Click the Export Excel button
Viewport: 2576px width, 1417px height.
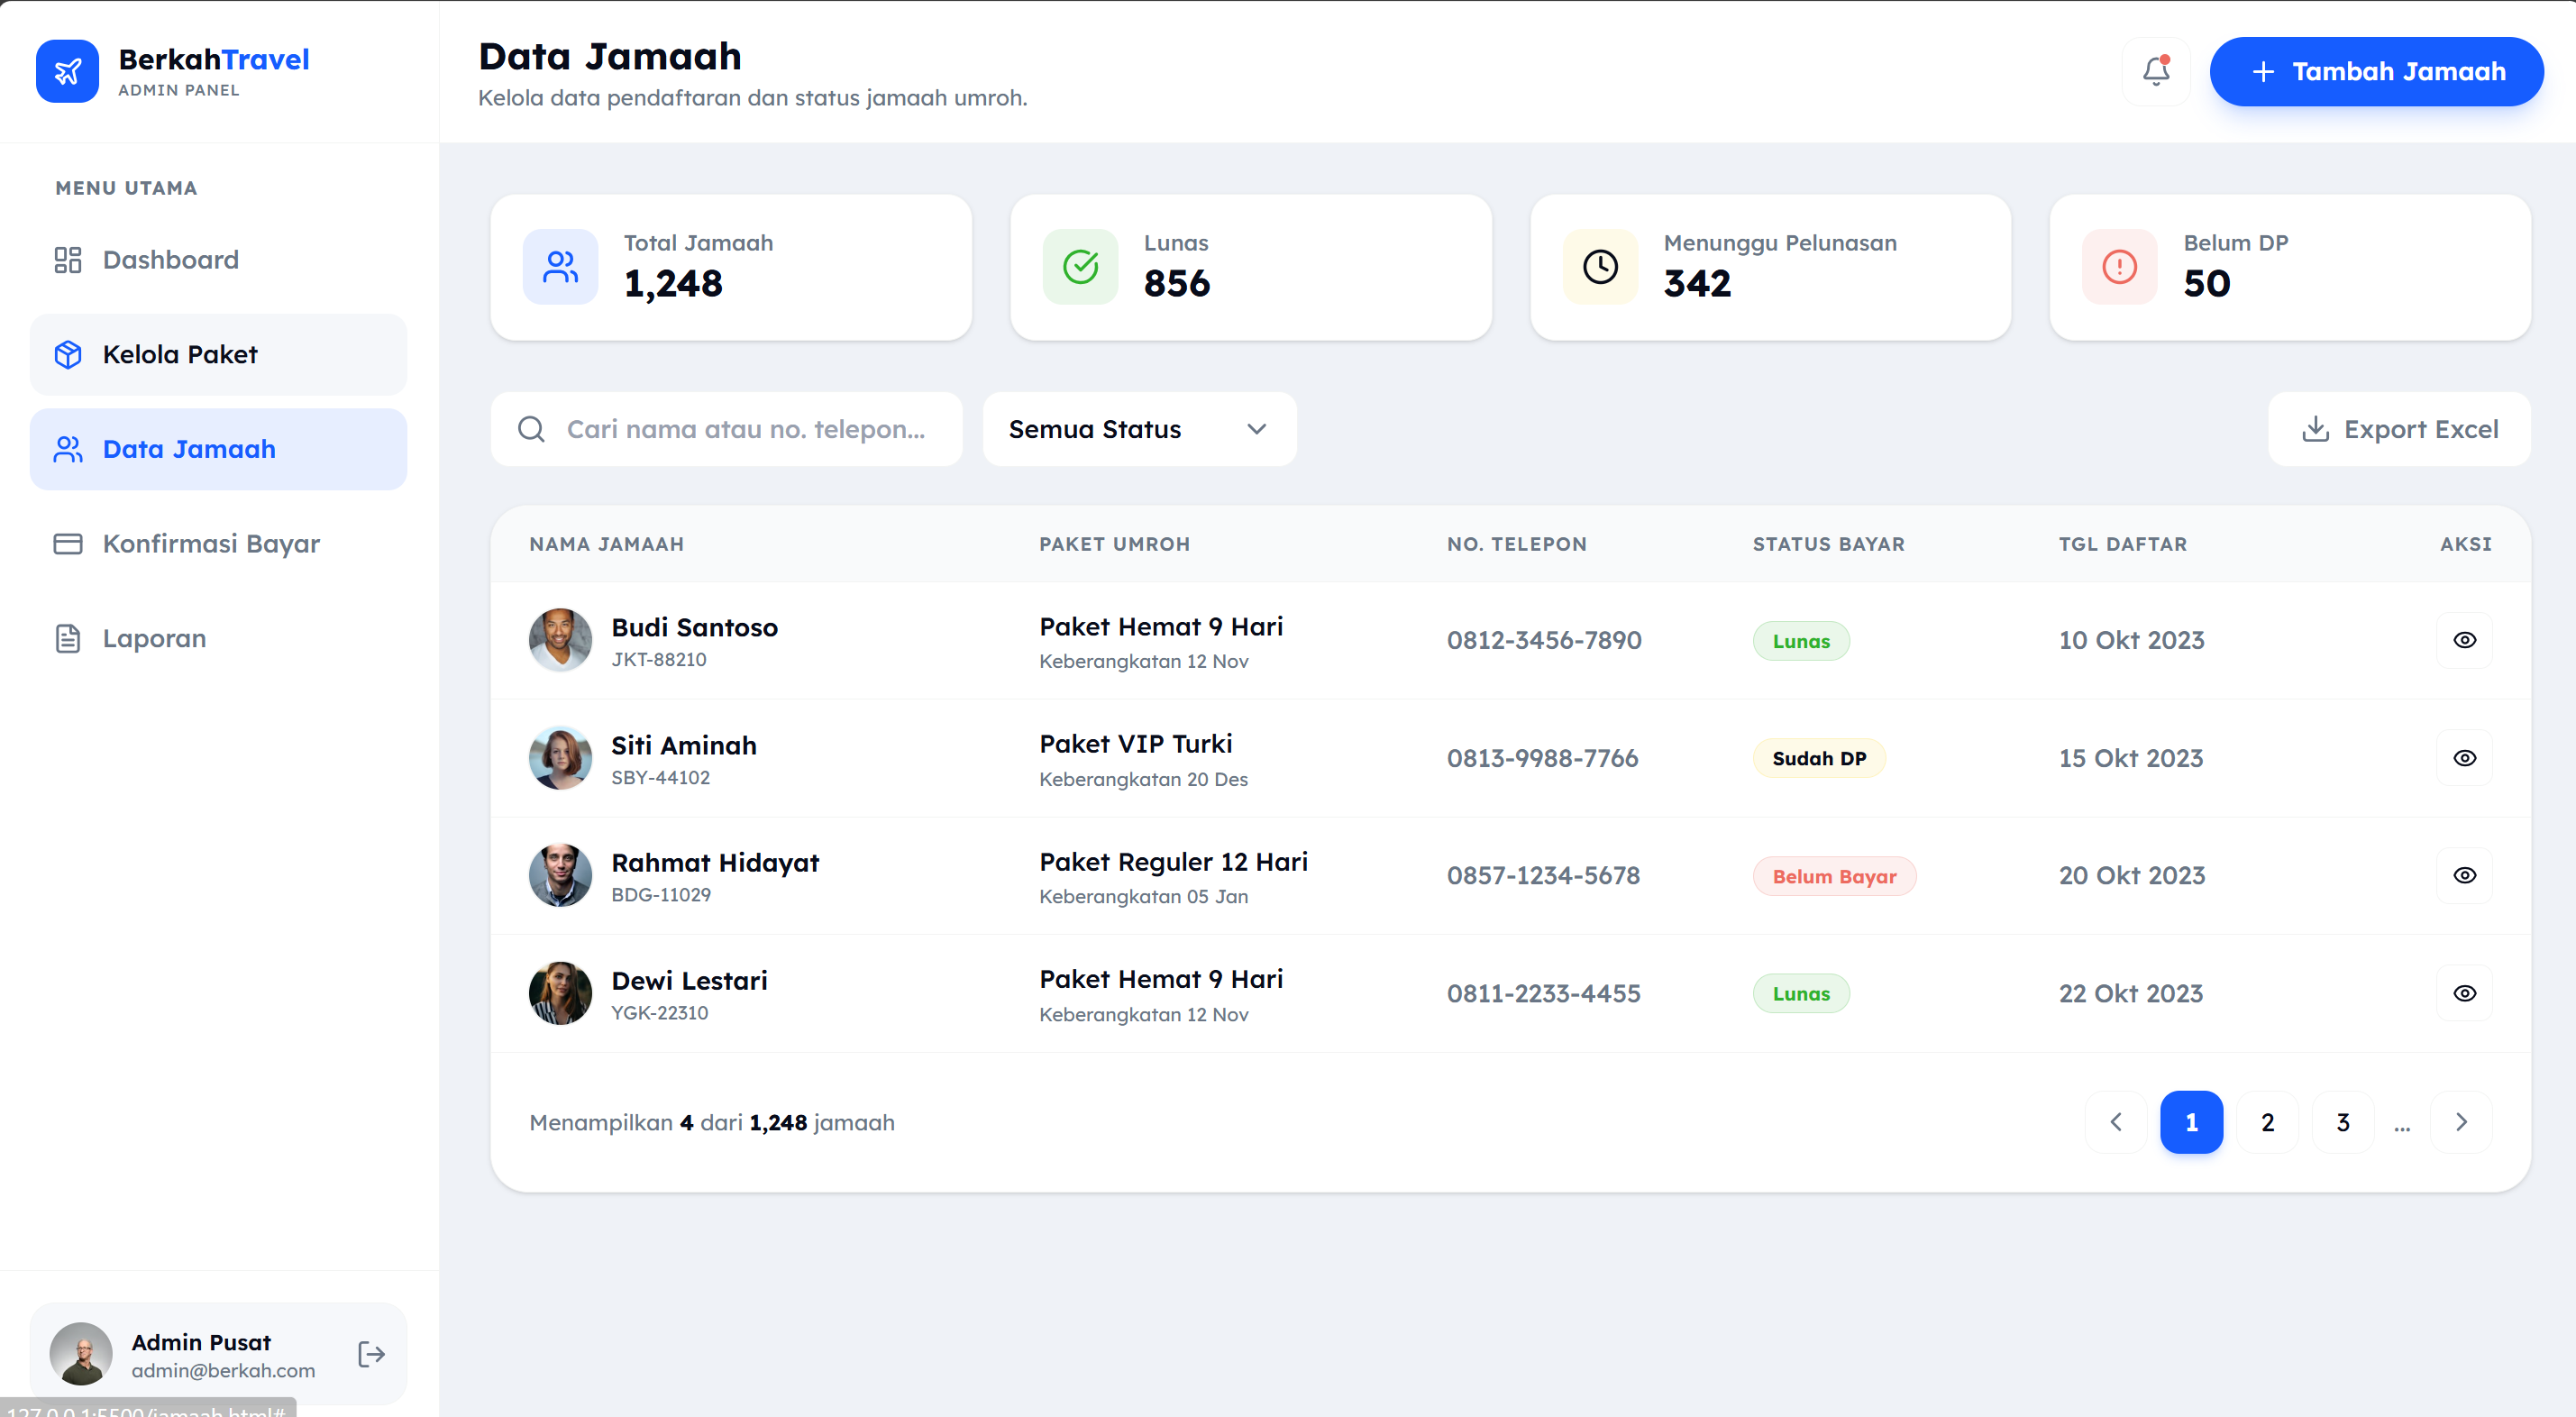pyautogui.click(x=2399, y=429)
